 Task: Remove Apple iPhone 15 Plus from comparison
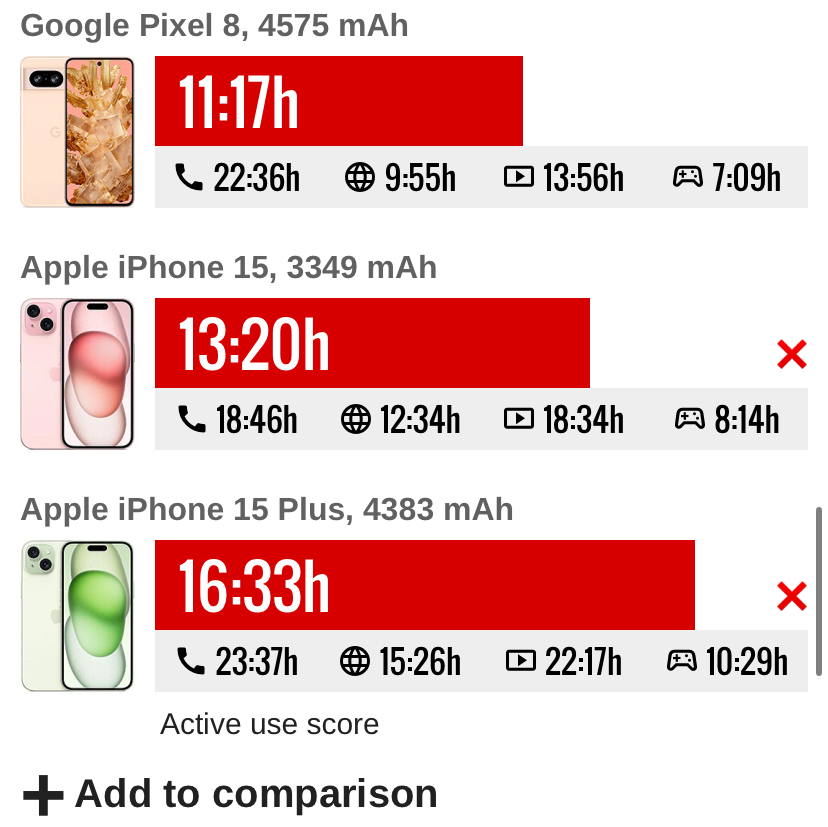coord(792,596)
